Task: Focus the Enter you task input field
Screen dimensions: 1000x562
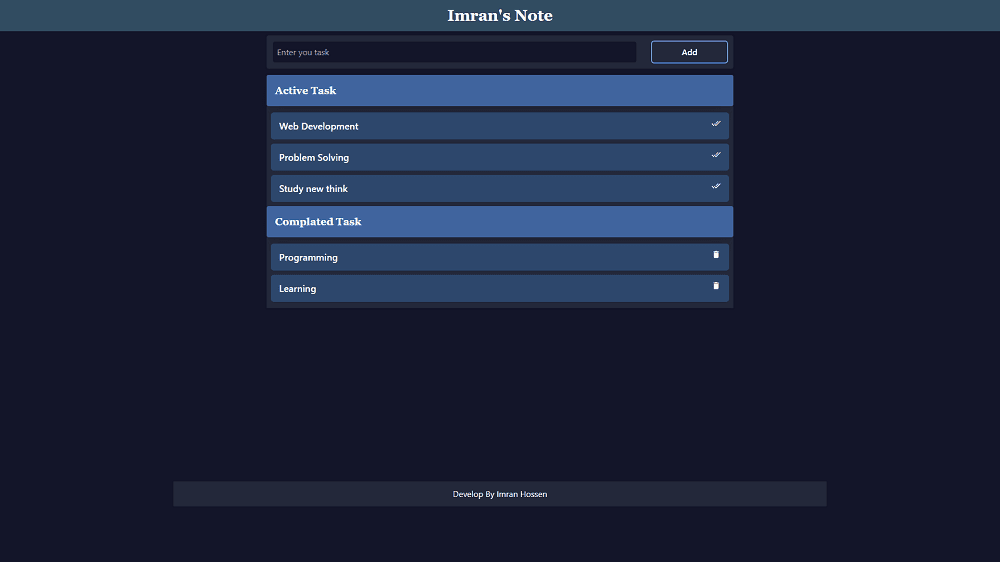Action: click(454, 52)
